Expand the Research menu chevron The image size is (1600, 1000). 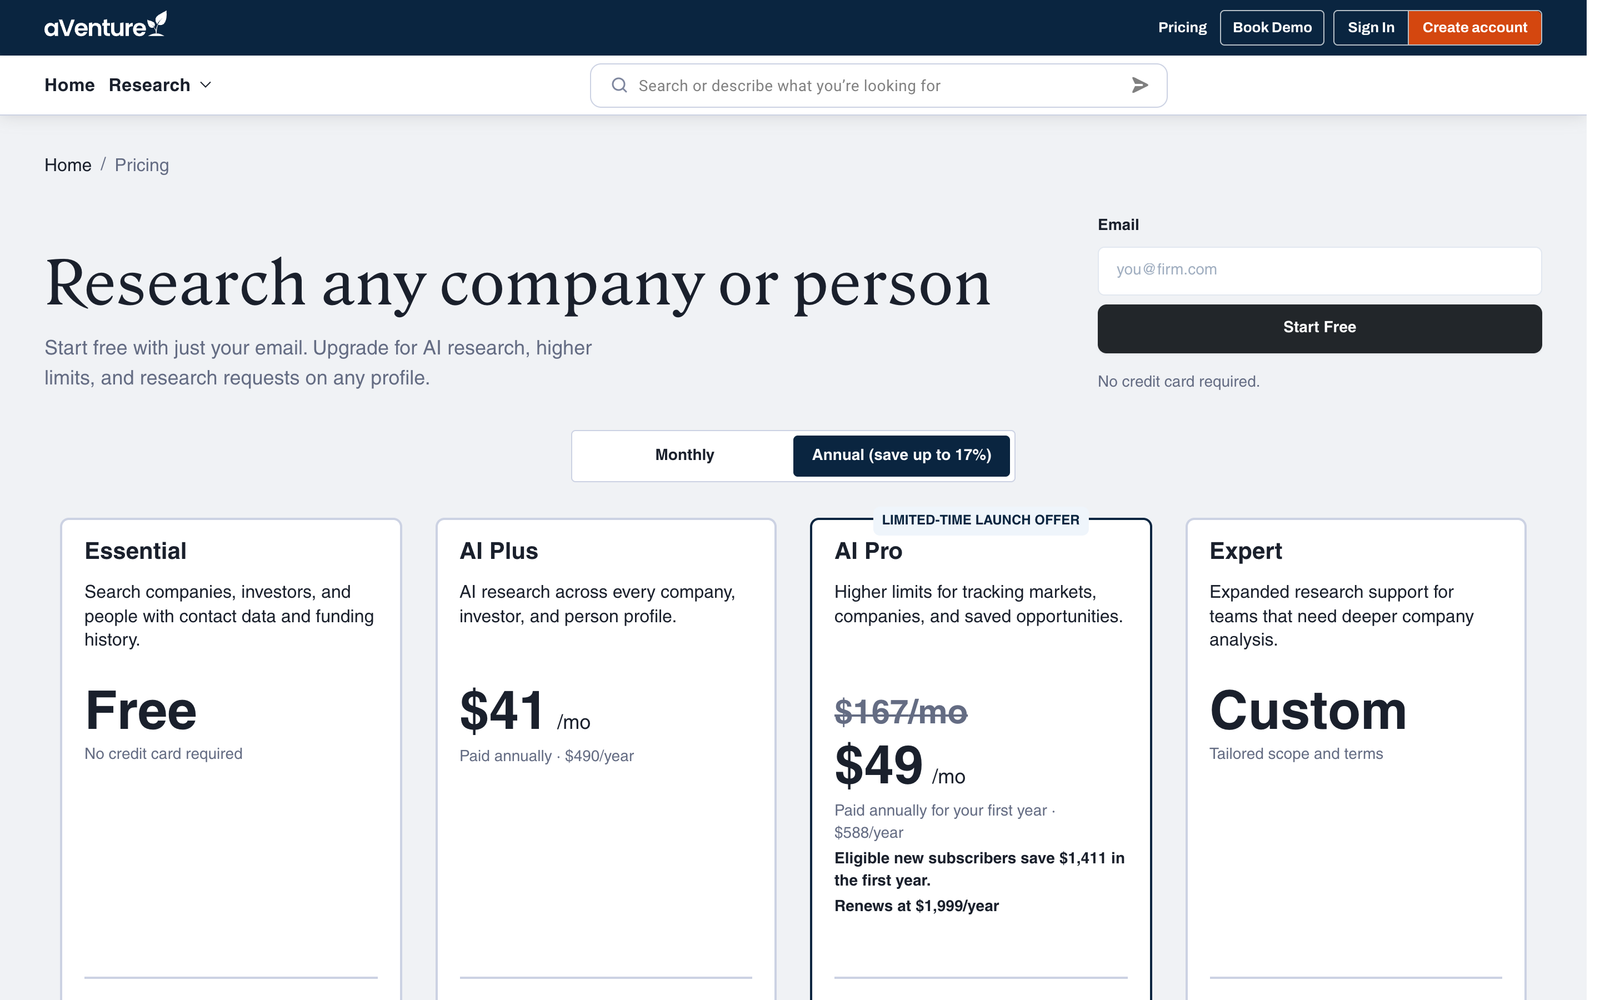[206, 85]
